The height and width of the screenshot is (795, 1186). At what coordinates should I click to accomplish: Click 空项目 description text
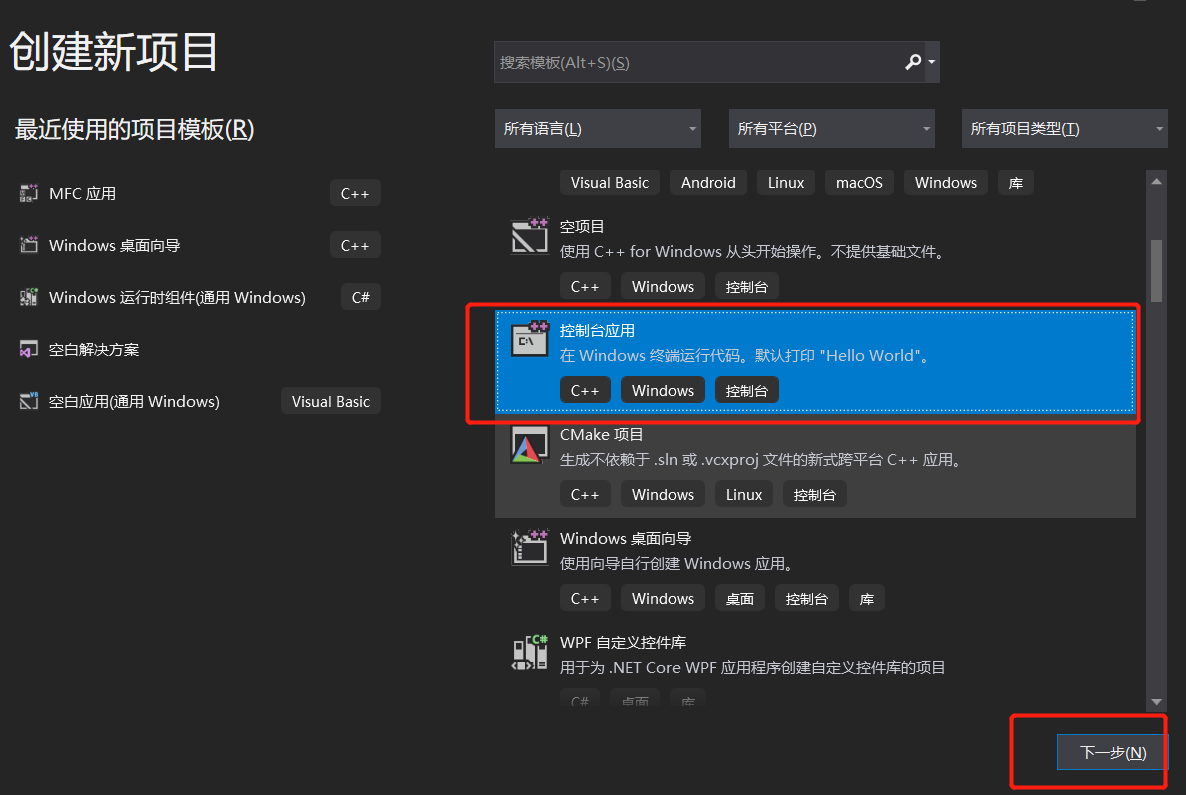pyautogui.click(x=753, y=251)
